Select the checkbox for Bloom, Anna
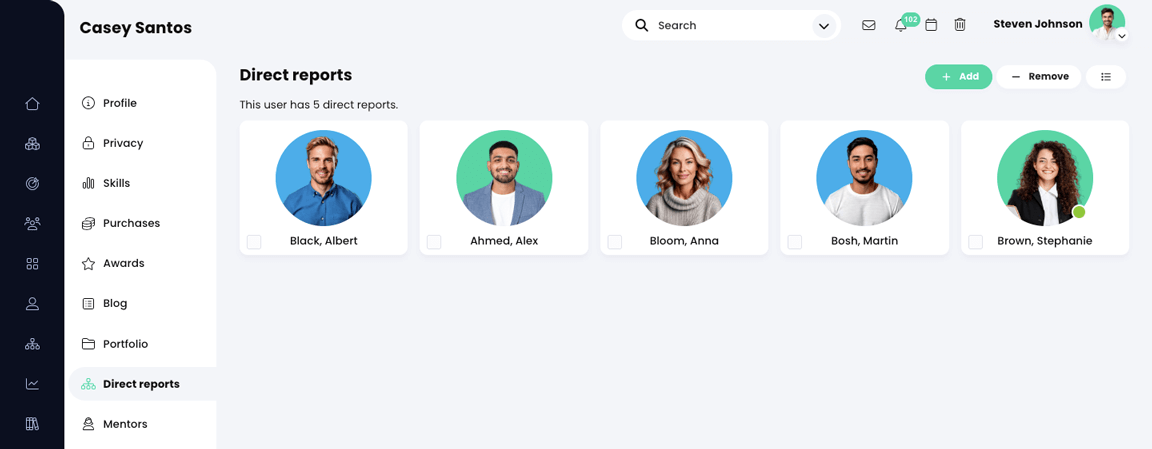1152x449 pixels. pyautogui.click(x=615, y=242)
